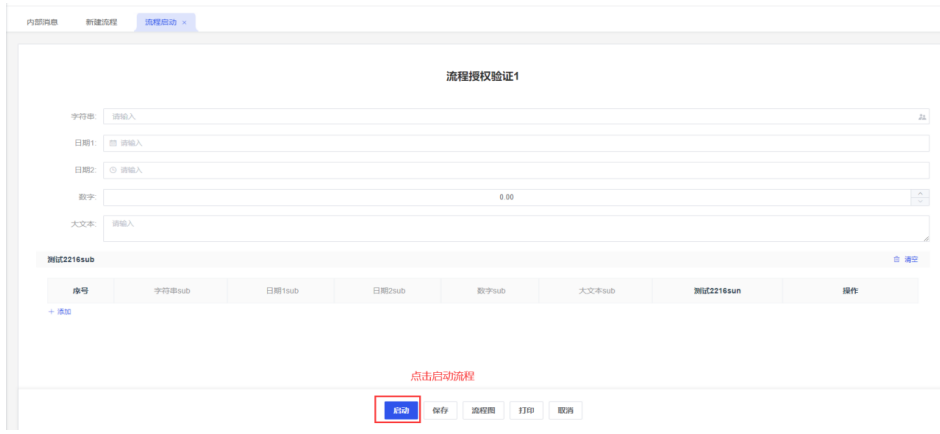Click the 打印 button
Viewport: 940px width, 434px height.
pyautogui.click(x=526, y=411)
